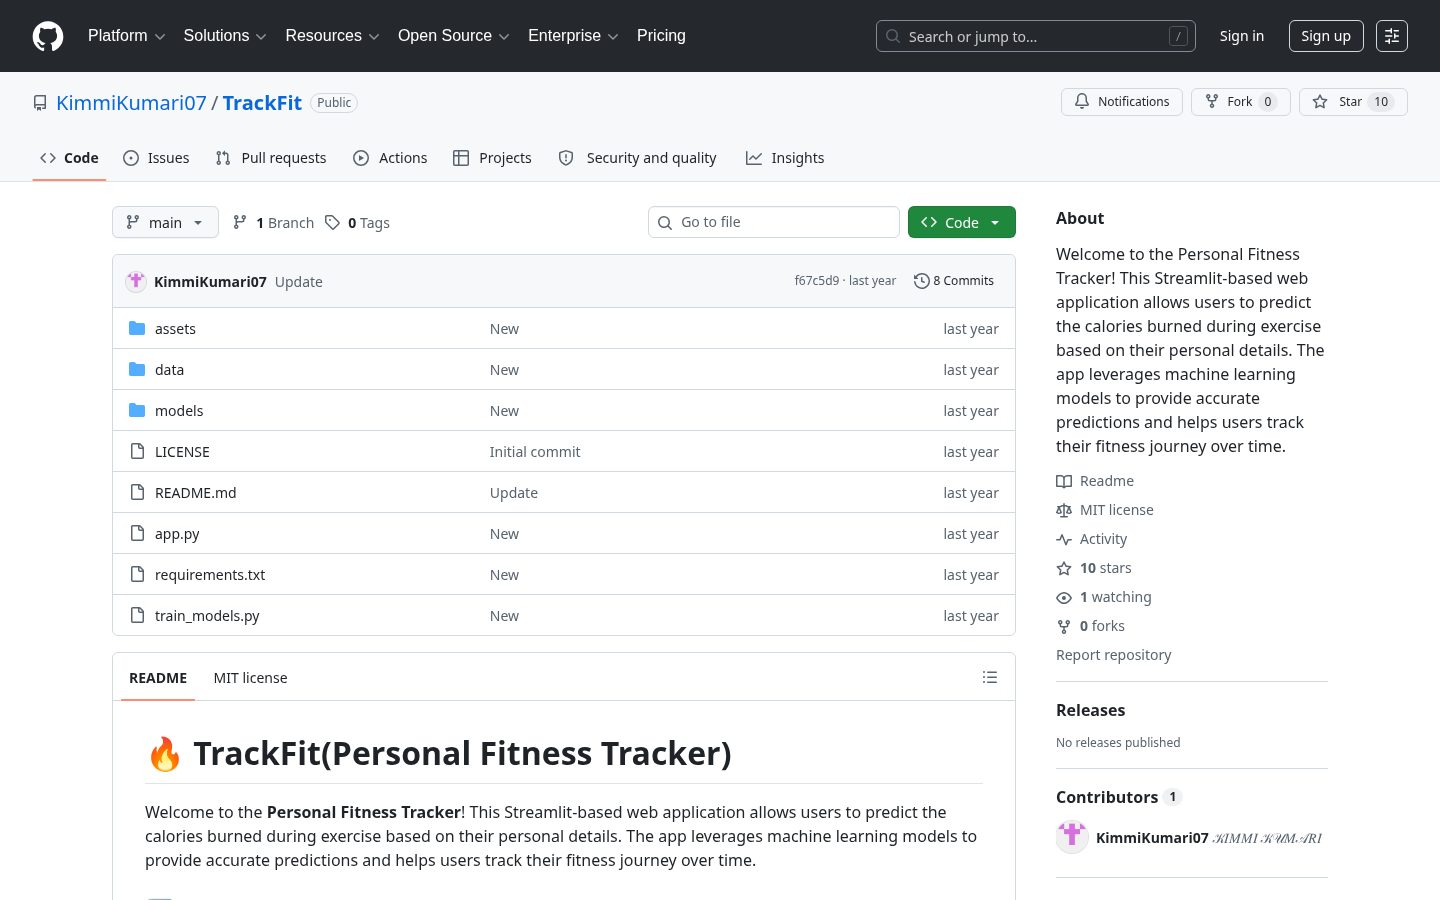Switch to the Pull requests tab
The width and height of the screenshot is (1440, 900).
271,158
